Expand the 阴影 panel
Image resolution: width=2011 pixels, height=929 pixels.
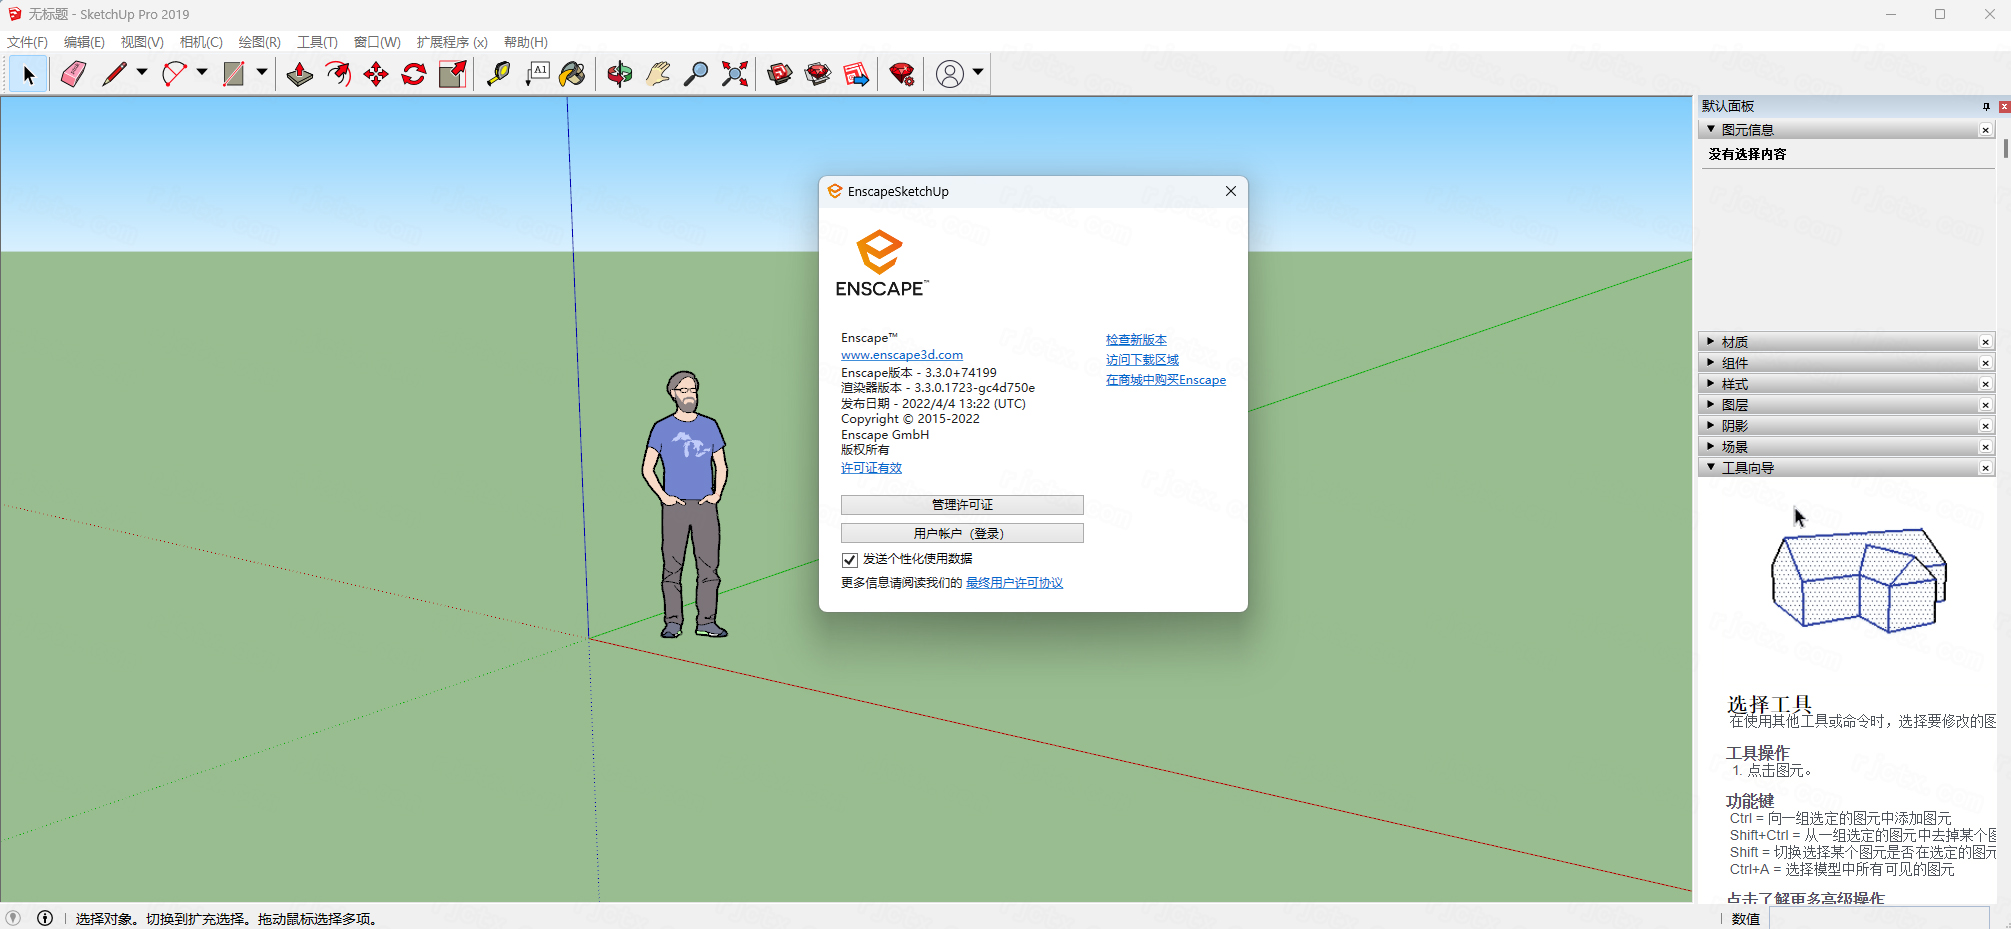1711,426
